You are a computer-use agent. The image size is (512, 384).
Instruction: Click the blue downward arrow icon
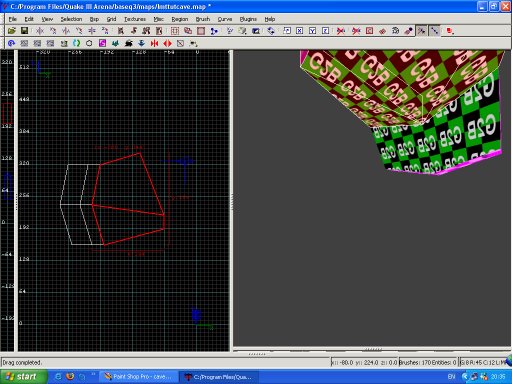[x=141, y=43]
